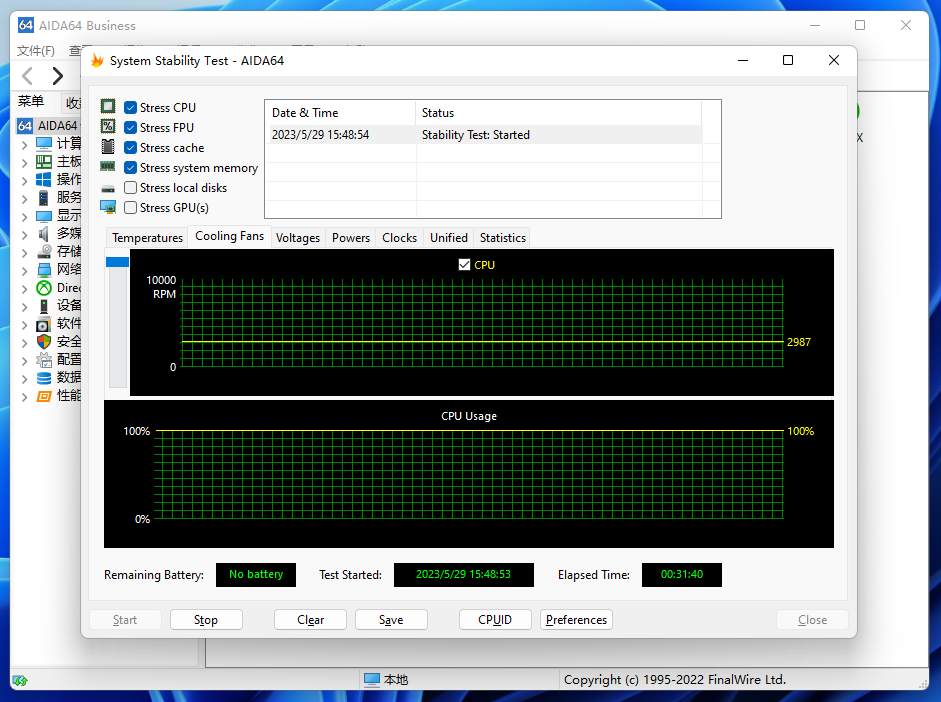Select the network tree icon
This screenshot has width=941, height=702.
coord(44,269)
